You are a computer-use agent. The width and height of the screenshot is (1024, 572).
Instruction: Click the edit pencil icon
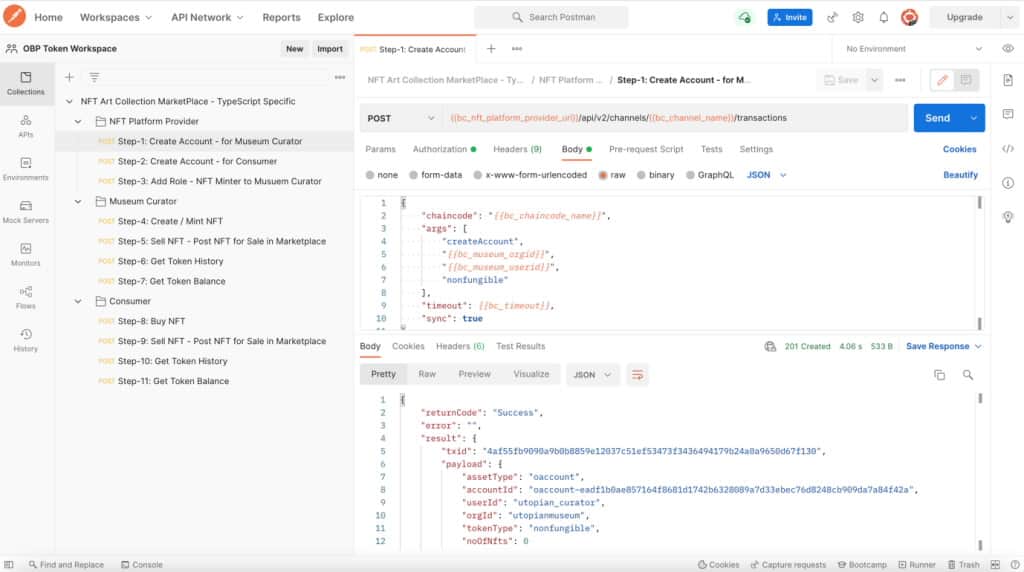pyautogui.click(x=942, y=80)
